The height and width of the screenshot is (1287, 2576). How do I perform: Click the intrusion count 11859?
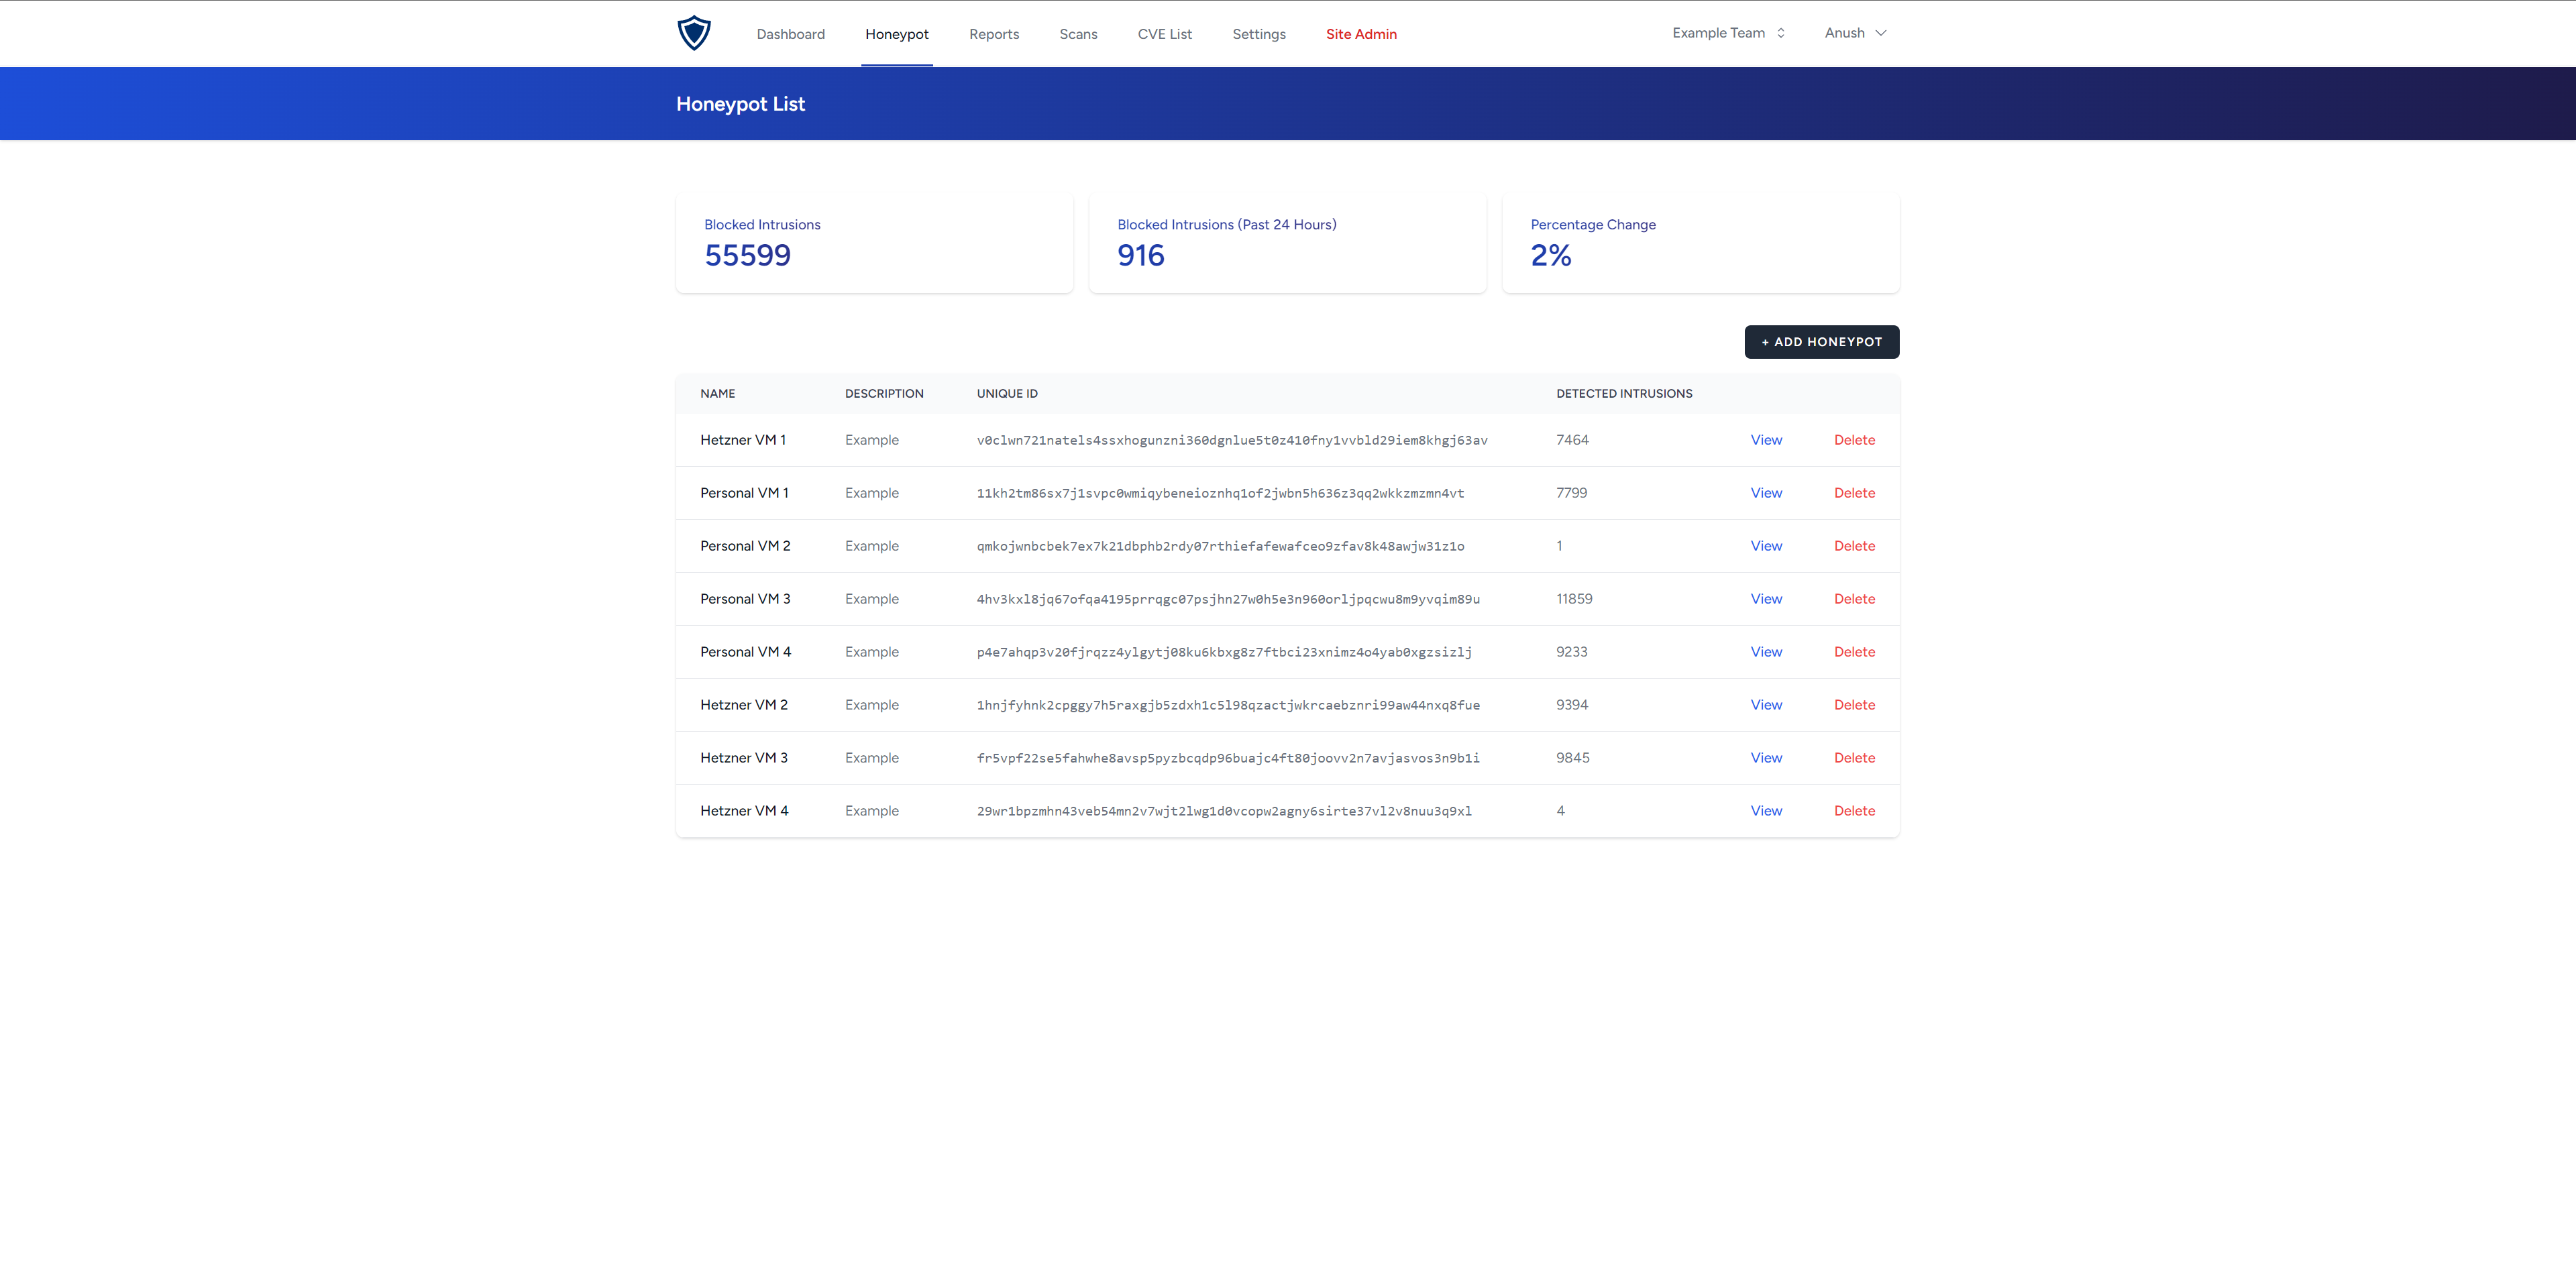pos(1574,599)
